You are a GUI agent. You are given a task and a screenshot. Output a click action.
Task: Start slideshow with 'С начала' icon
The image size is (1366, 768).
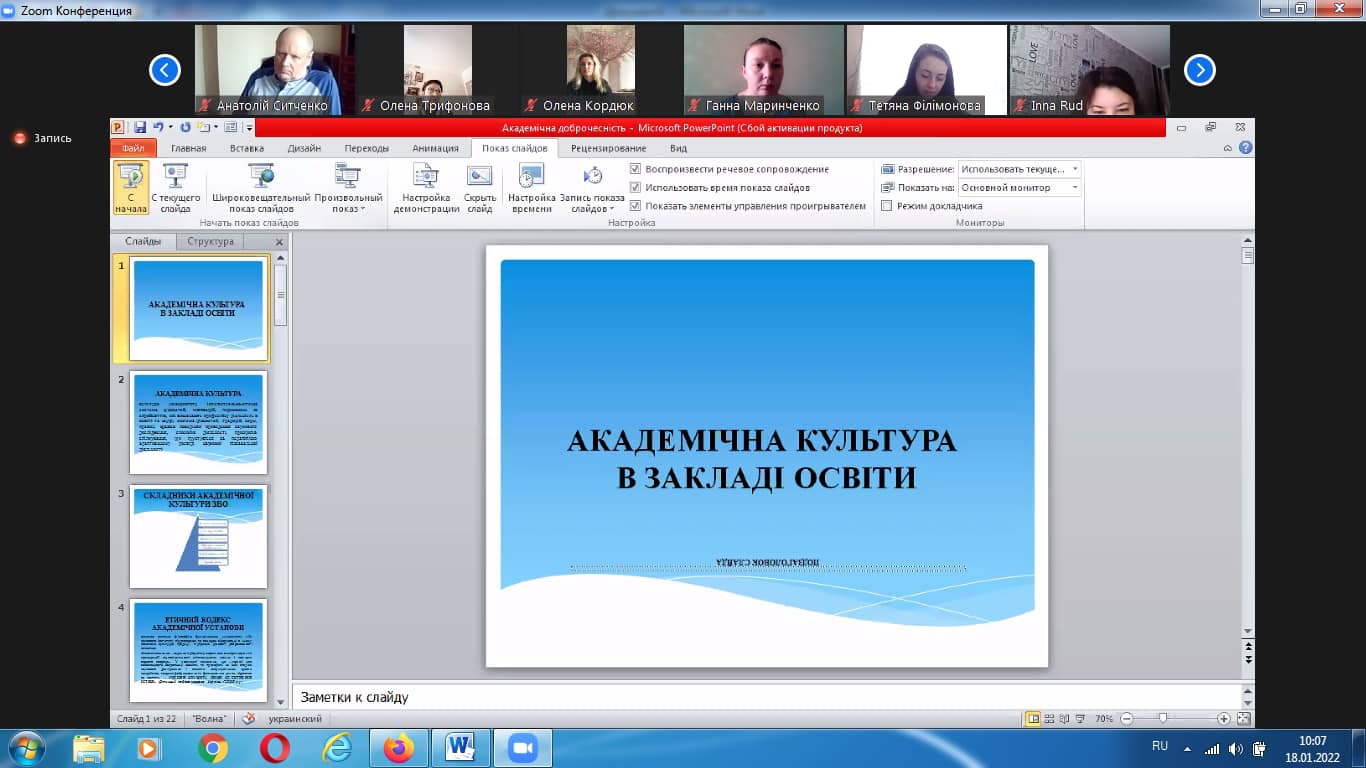pyautogui.click(x=130, y=188)
